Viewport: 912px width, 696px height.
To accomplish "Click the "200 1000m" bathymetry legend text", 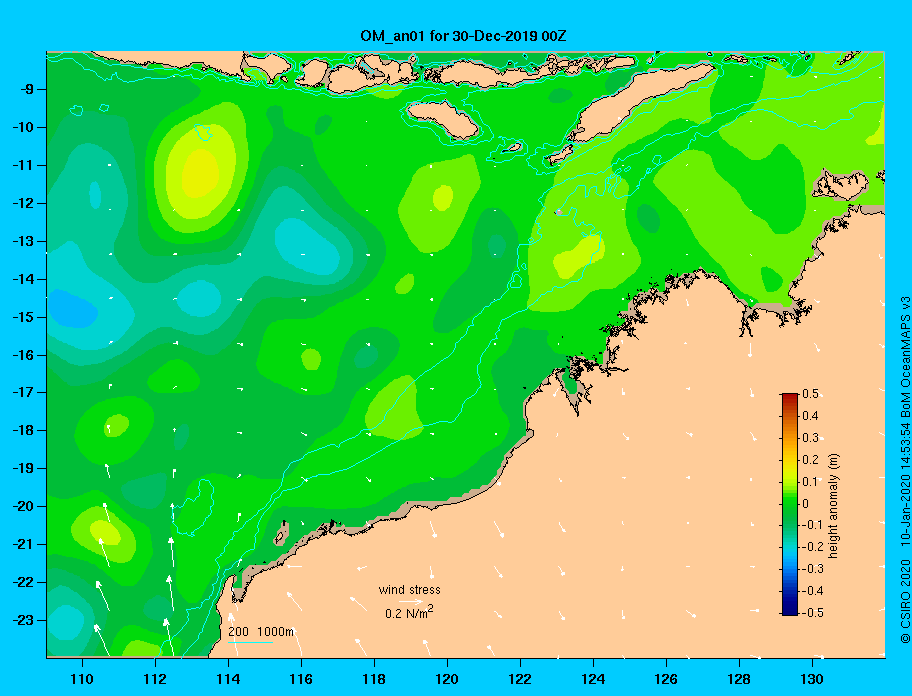I will [x=261, y=631].
